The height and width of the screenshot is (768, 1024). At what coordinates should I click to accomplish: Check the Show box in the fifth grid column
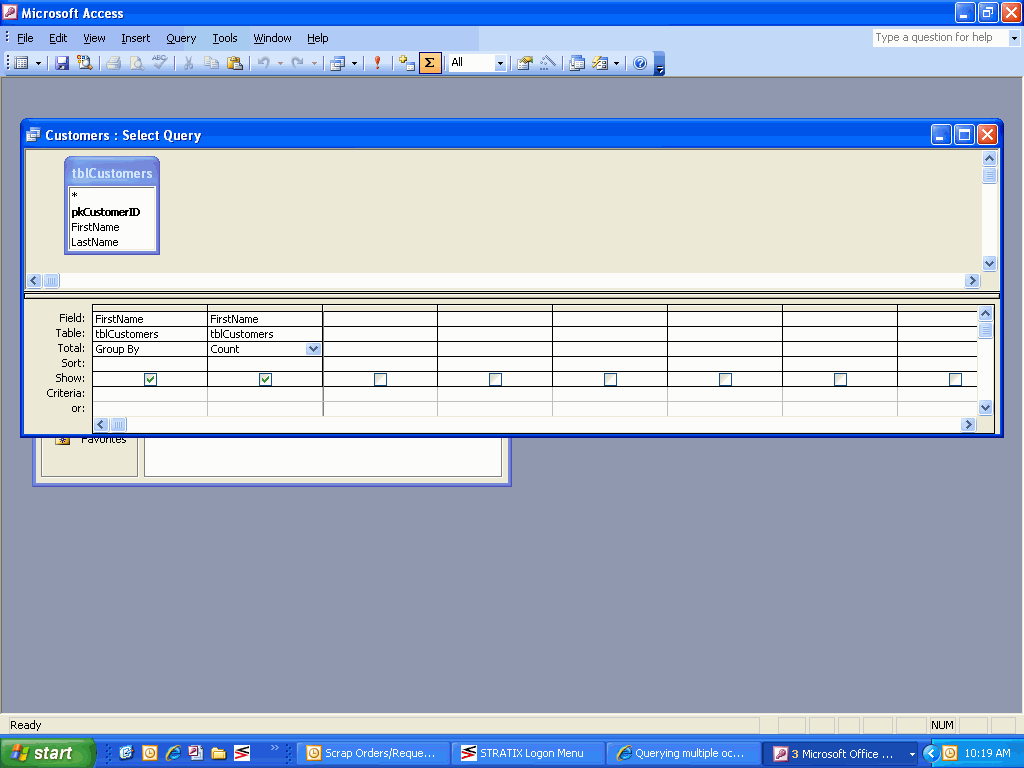pyautogui.click(x=610, y=379)
